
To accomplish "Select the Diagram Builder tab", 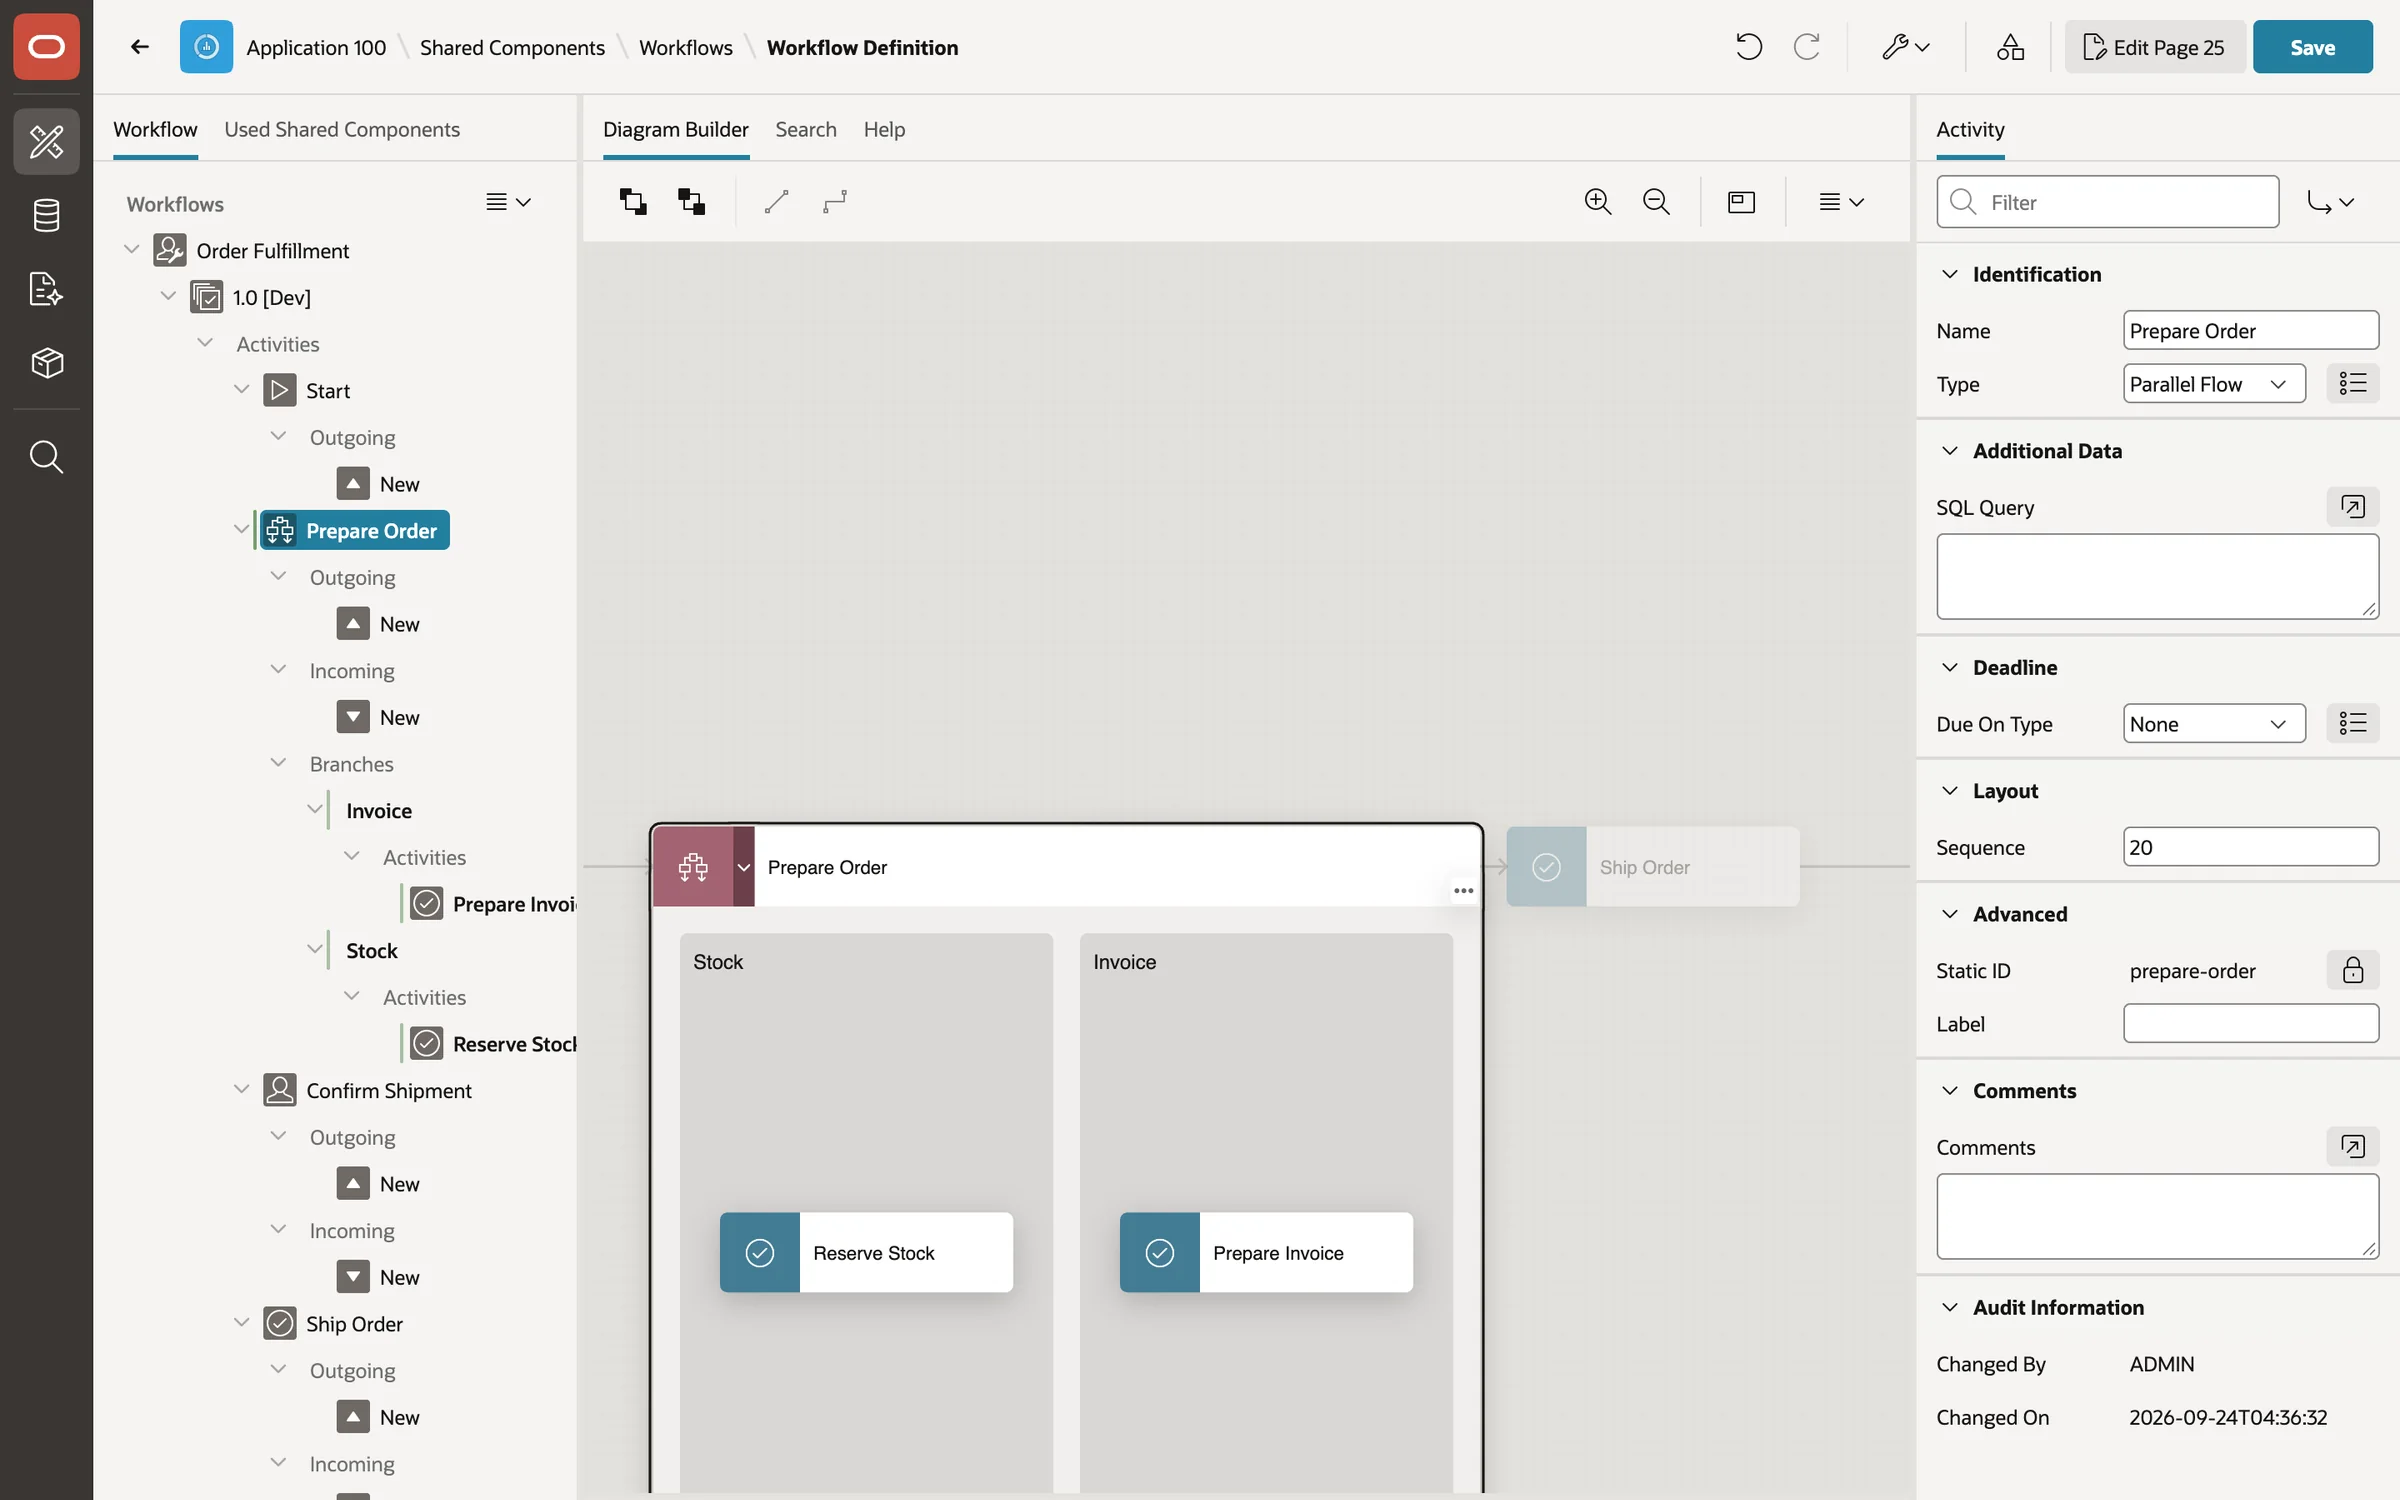I will pos(675,129).
